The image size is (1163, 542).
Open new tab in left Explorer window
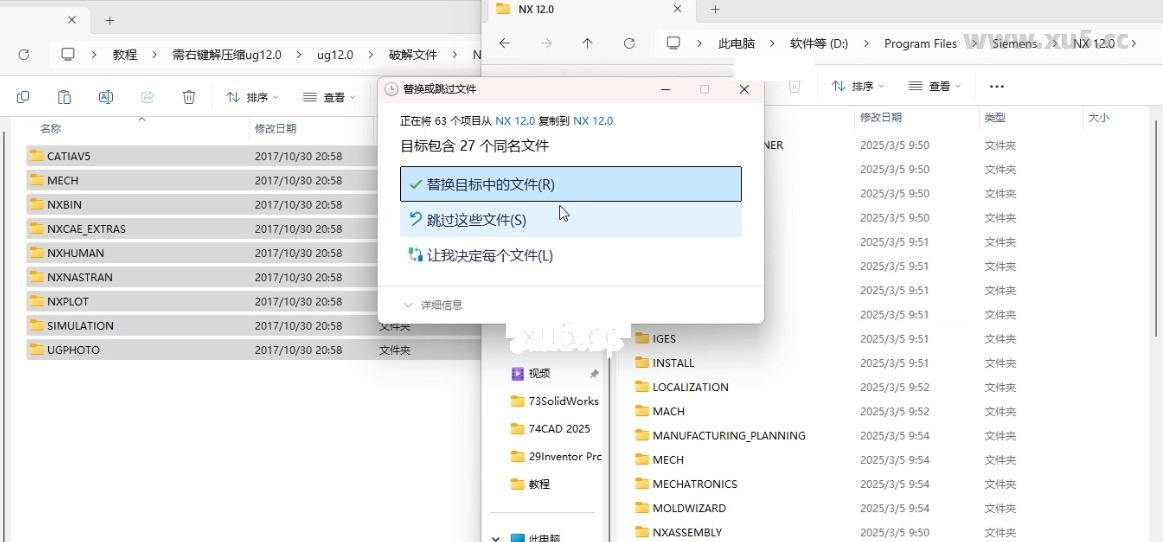pyautogui.click(x=110, y=20)
